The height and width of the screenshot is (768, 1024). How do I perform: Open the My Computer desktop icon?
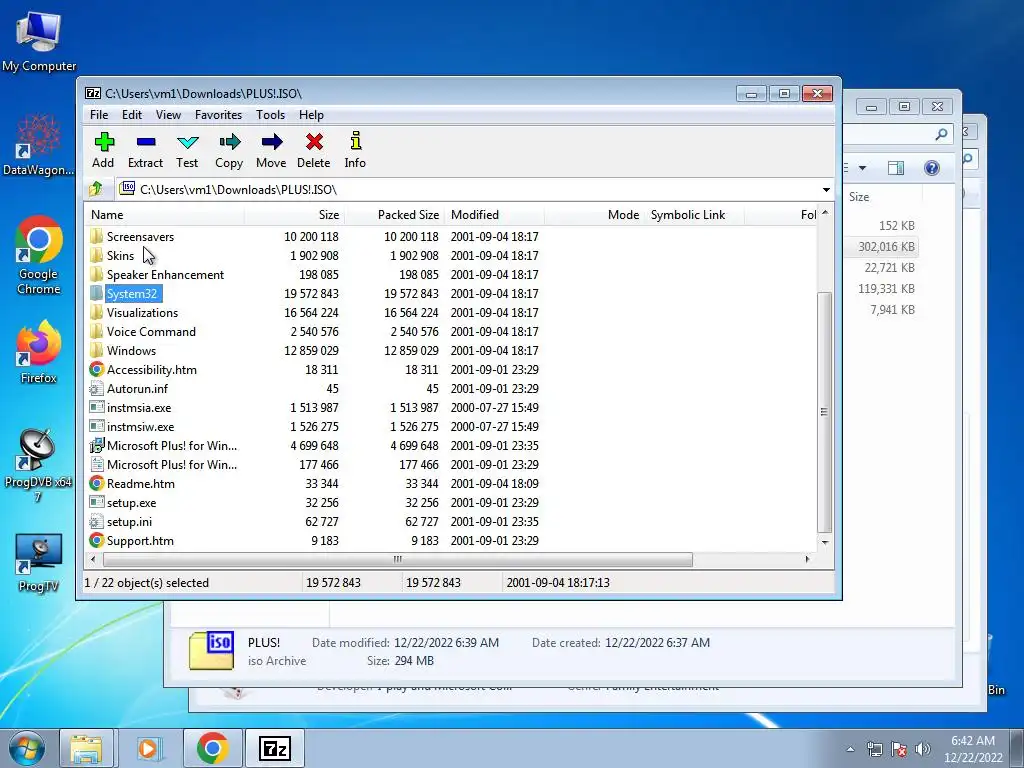click(39, 41)
